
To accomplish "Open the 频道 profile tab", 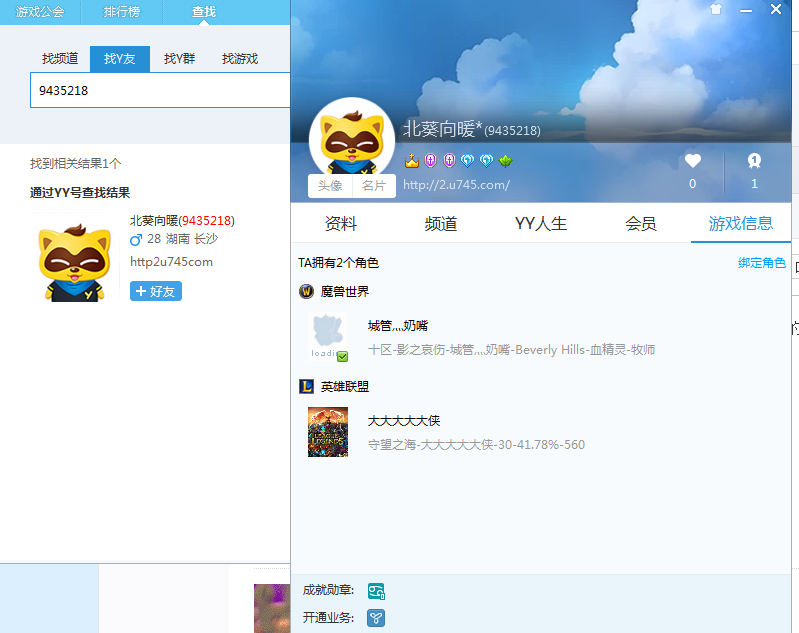I will (x=441, y=223).
